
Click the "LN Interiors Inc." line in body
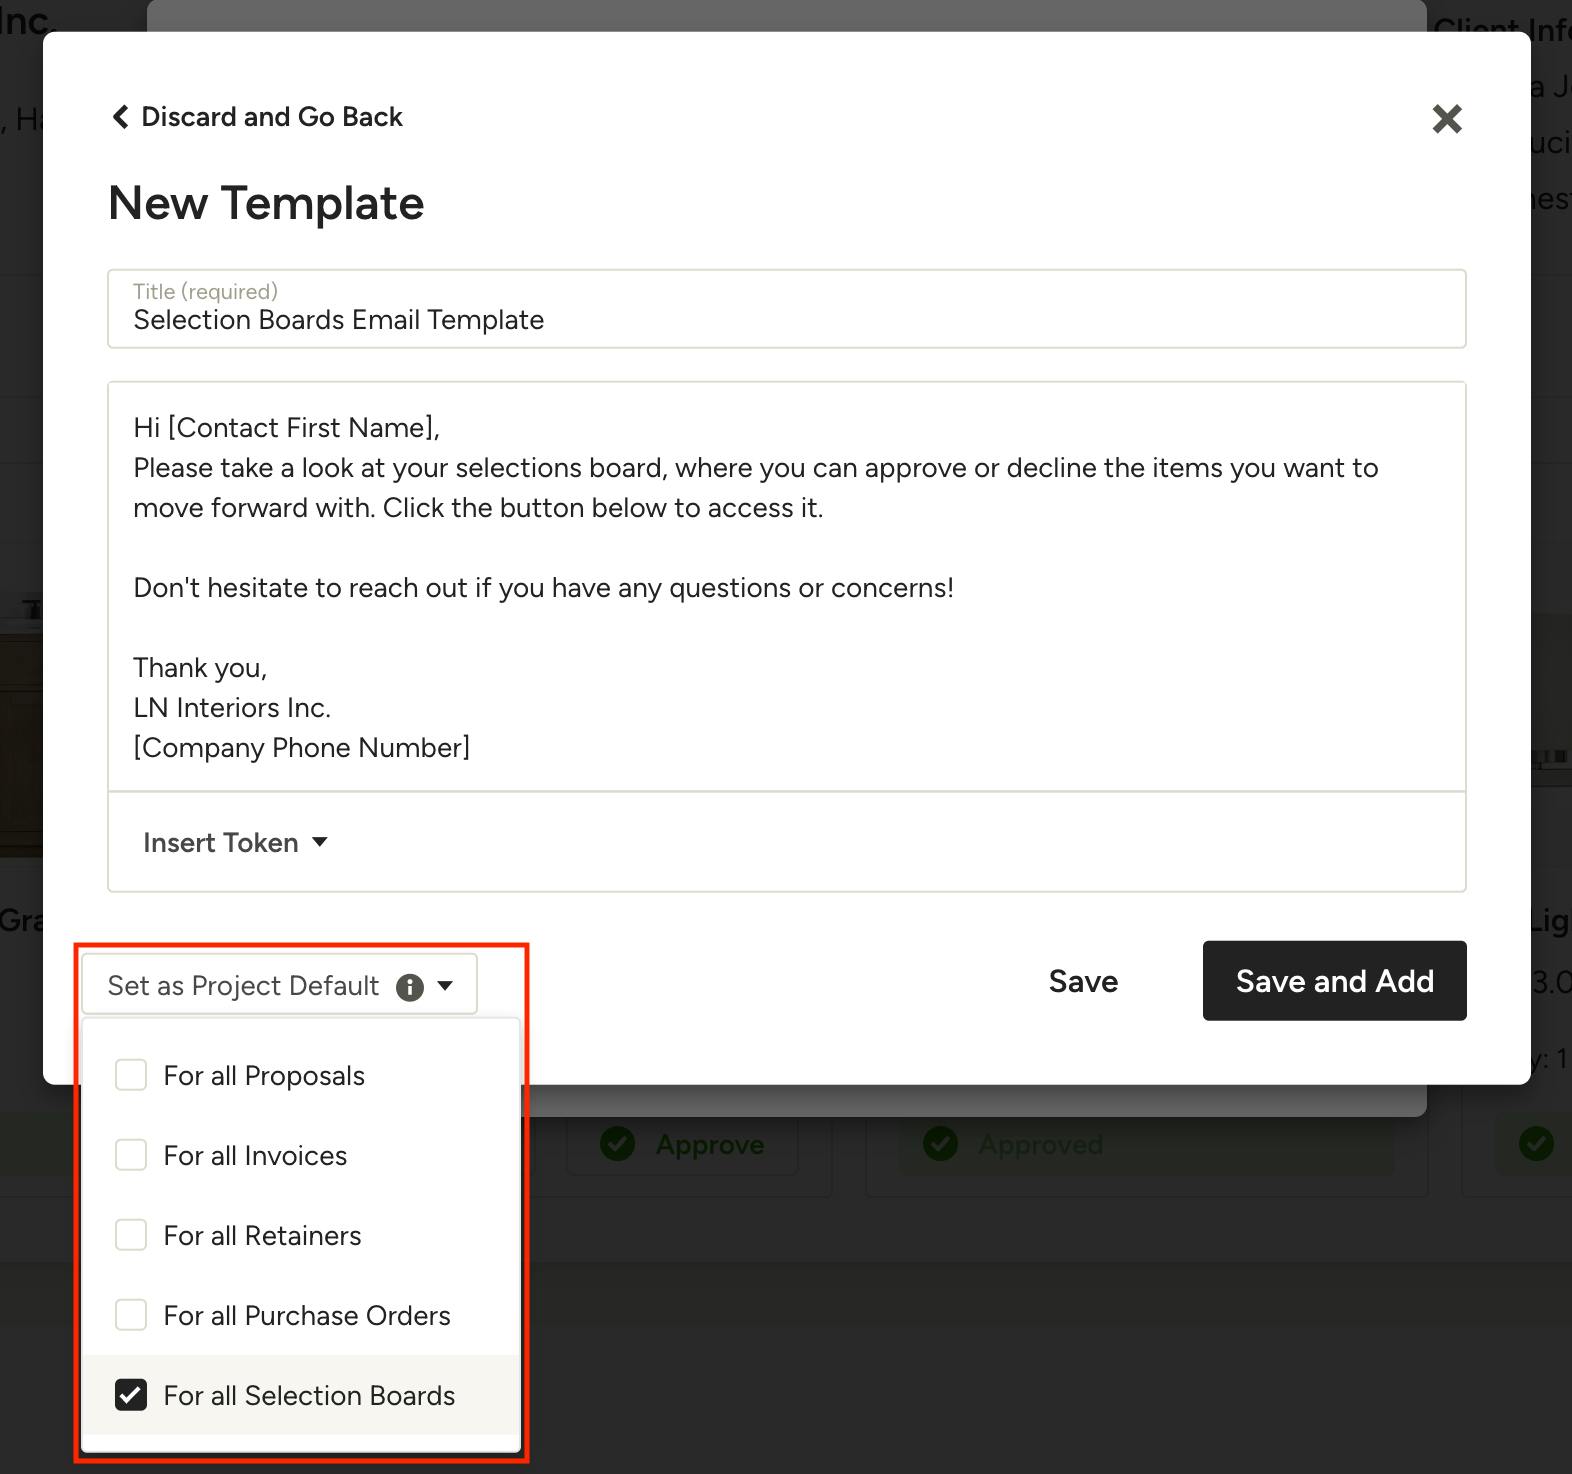pyautogui.click(x=232, y=707)
